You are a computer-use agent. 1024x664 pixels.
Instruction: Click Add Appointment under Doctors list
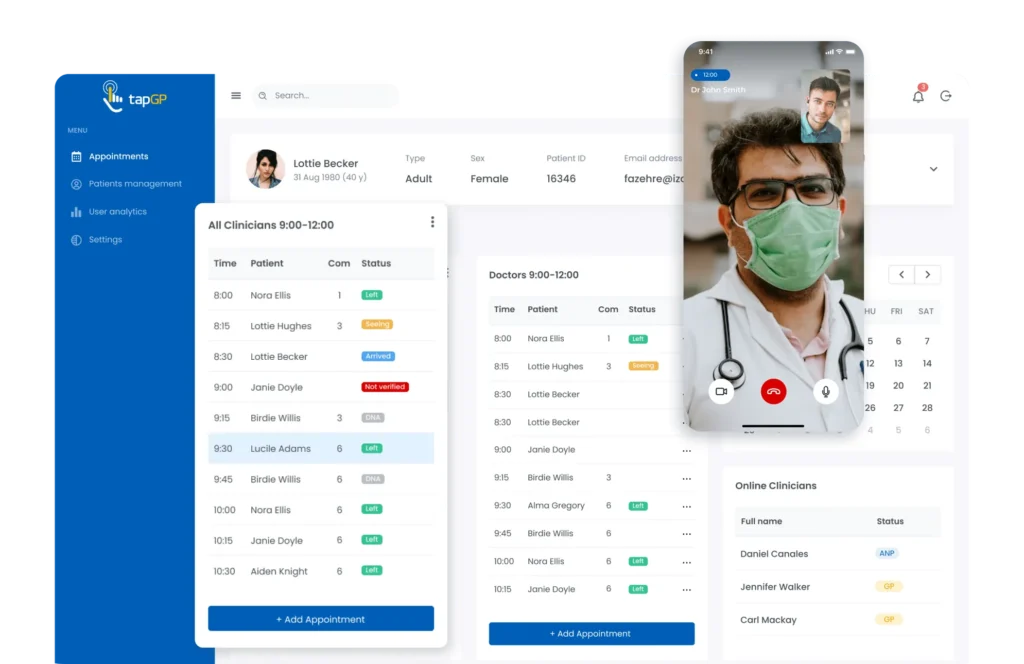point(591,634)
